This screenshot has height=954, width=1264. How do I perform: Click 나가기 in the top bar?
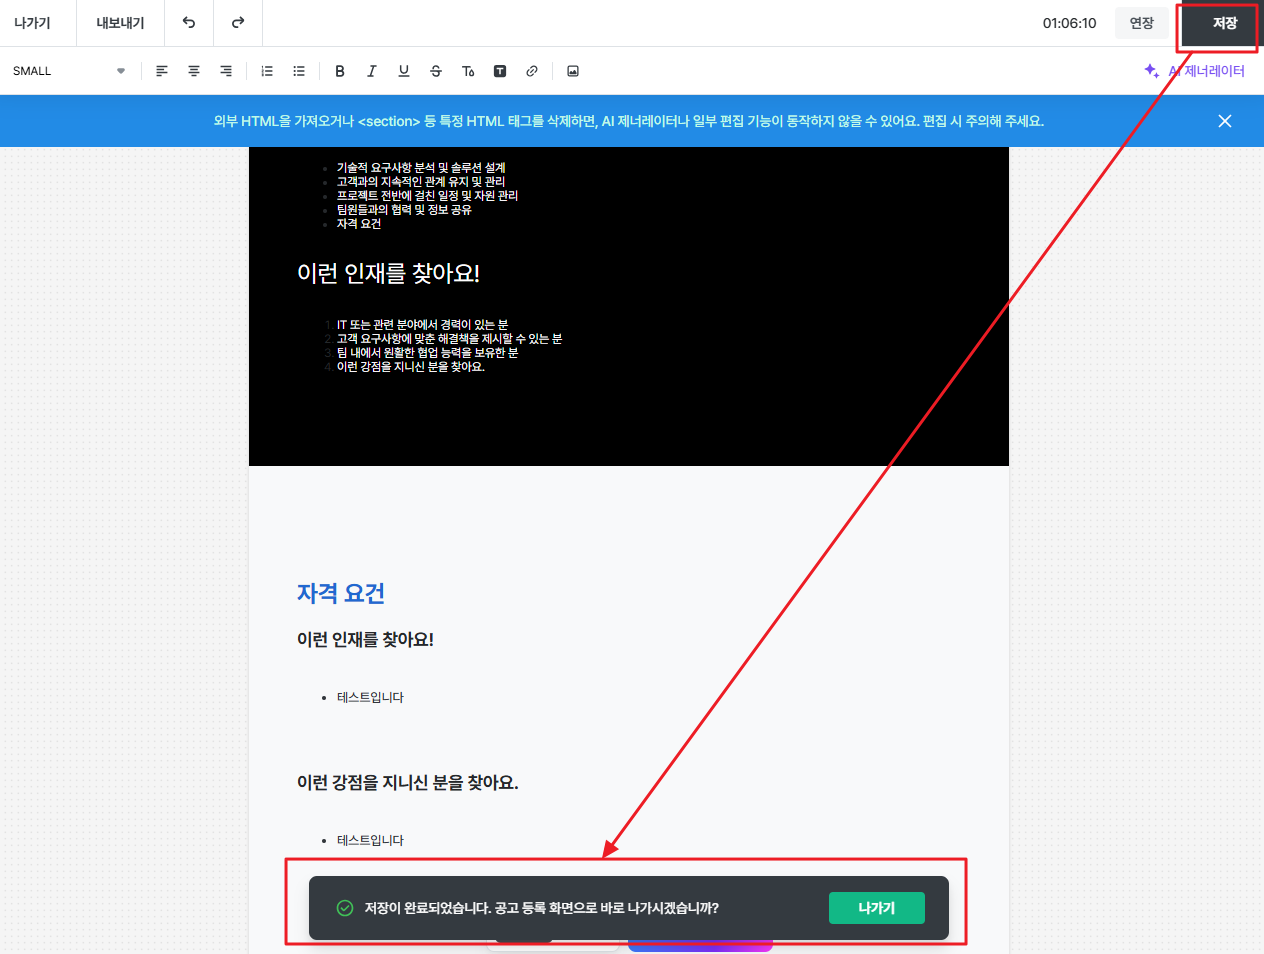pos(32,23)
